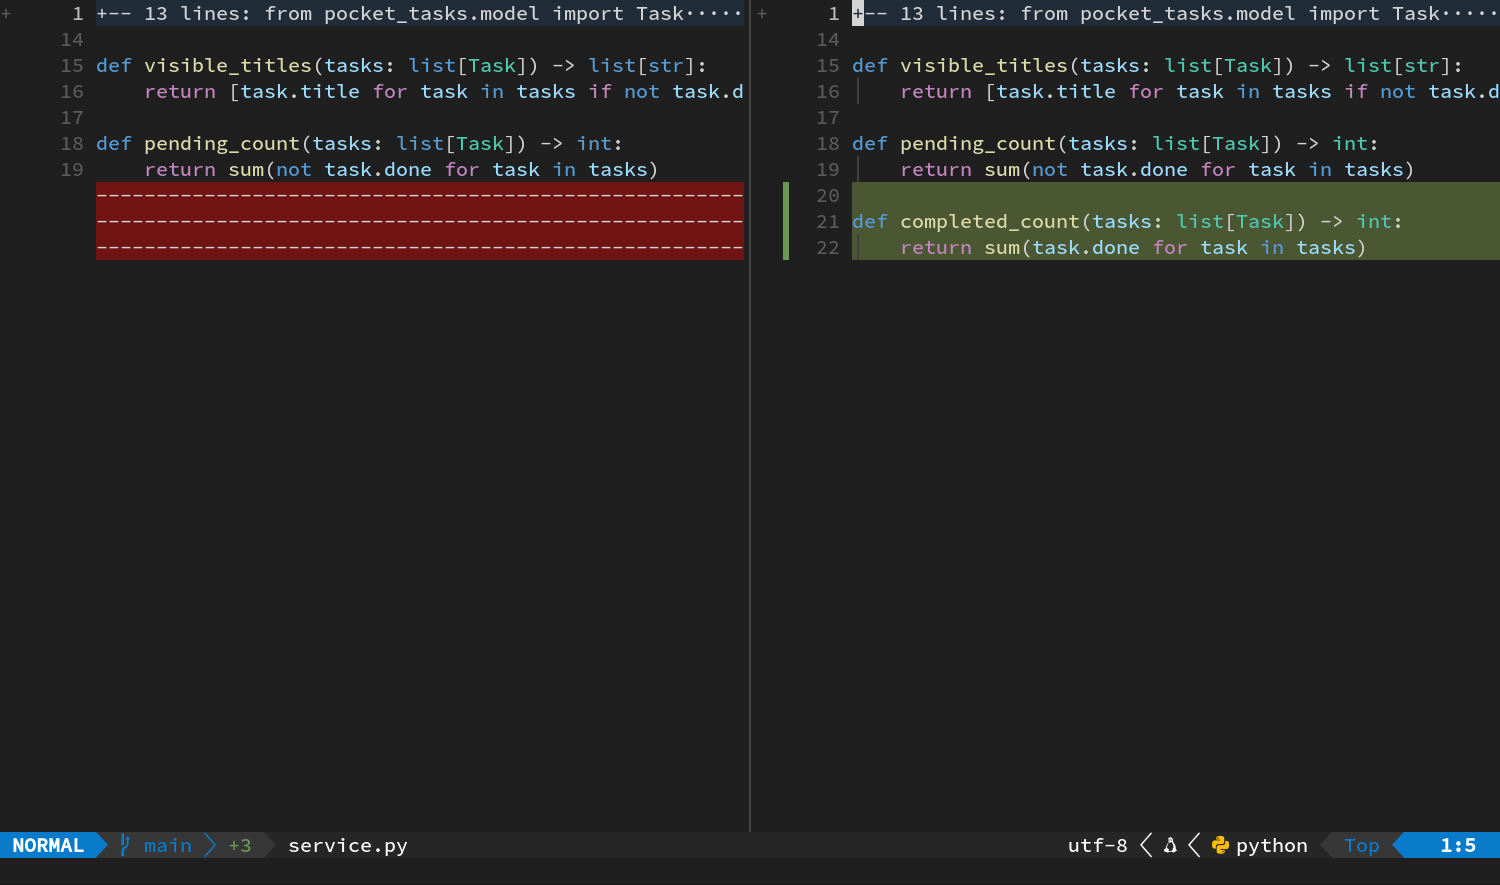Viewport: 1500px width, 885px height.
Task: Click the 'service.py' filename in statusline
Action: [x=348, y=845]
